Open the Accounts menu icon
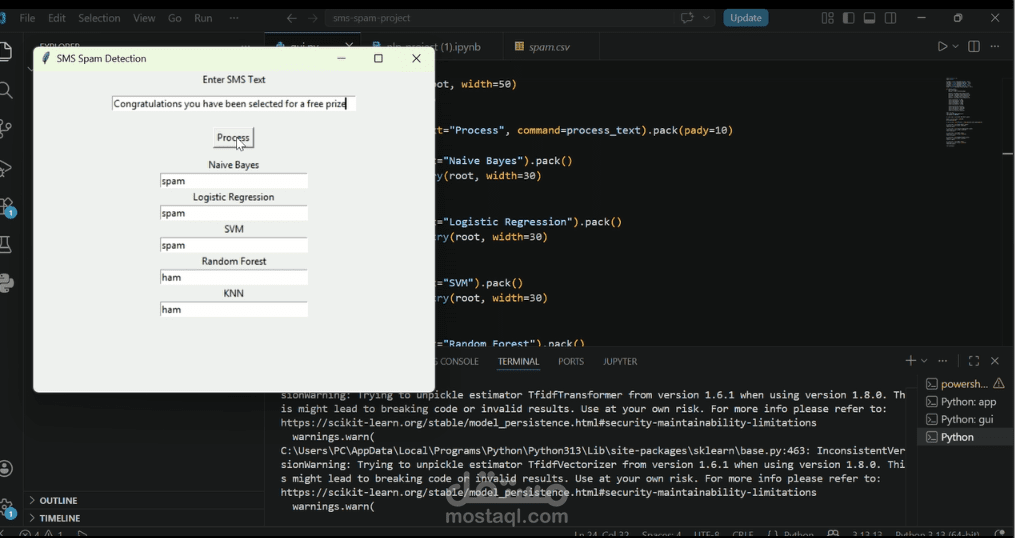Image resolution: width=1015 pixels, height=538 pixels. tap(6, 468)
